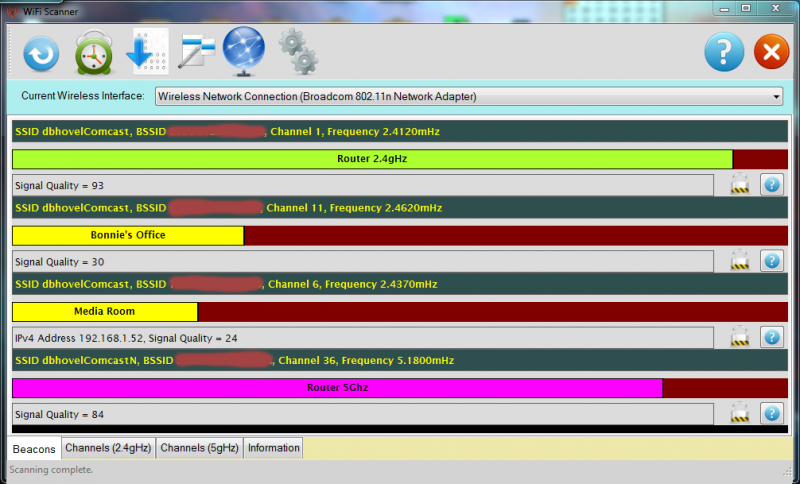Switch to the Channels (5gHz) tab

tap(199, 448)
